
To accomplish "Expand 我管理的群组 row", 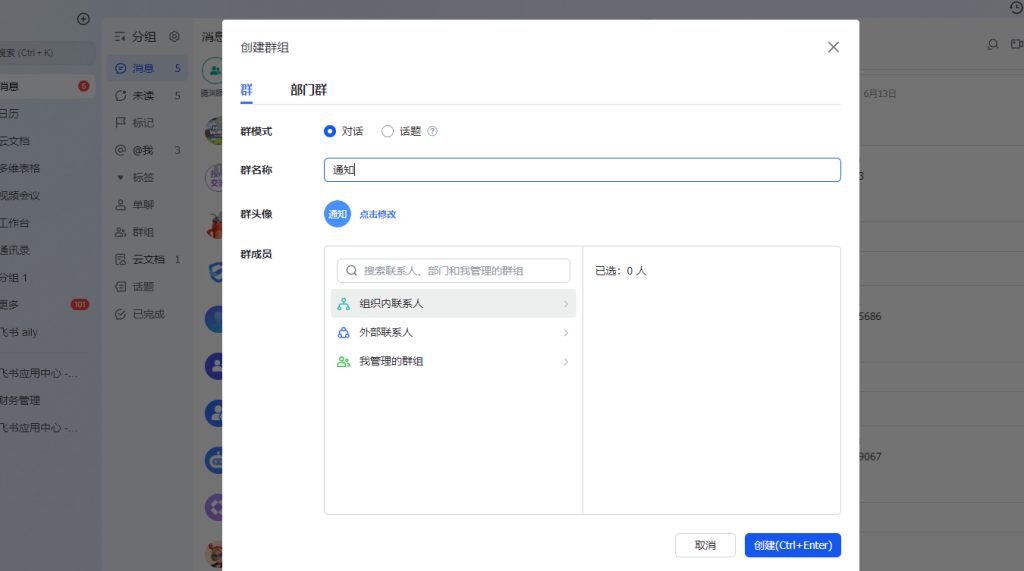I will 453,361.
